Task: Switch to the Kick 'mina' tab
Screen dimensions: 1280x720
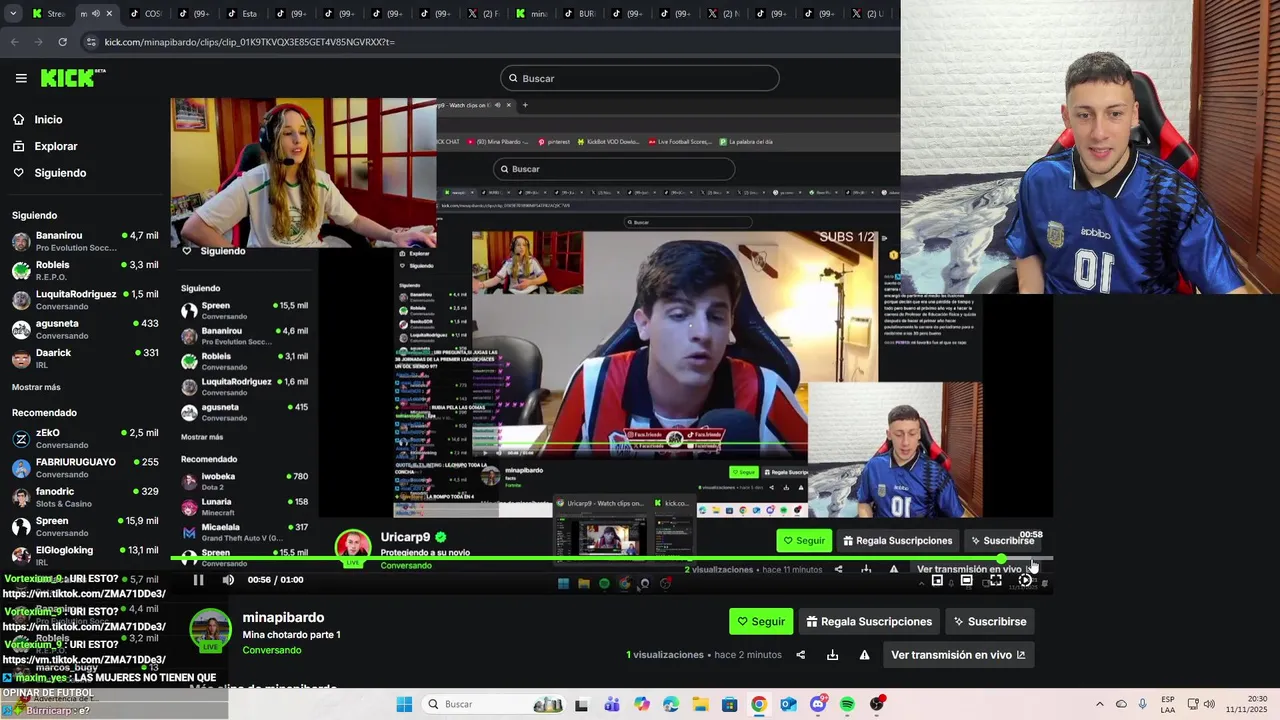Action: point(530,14)
